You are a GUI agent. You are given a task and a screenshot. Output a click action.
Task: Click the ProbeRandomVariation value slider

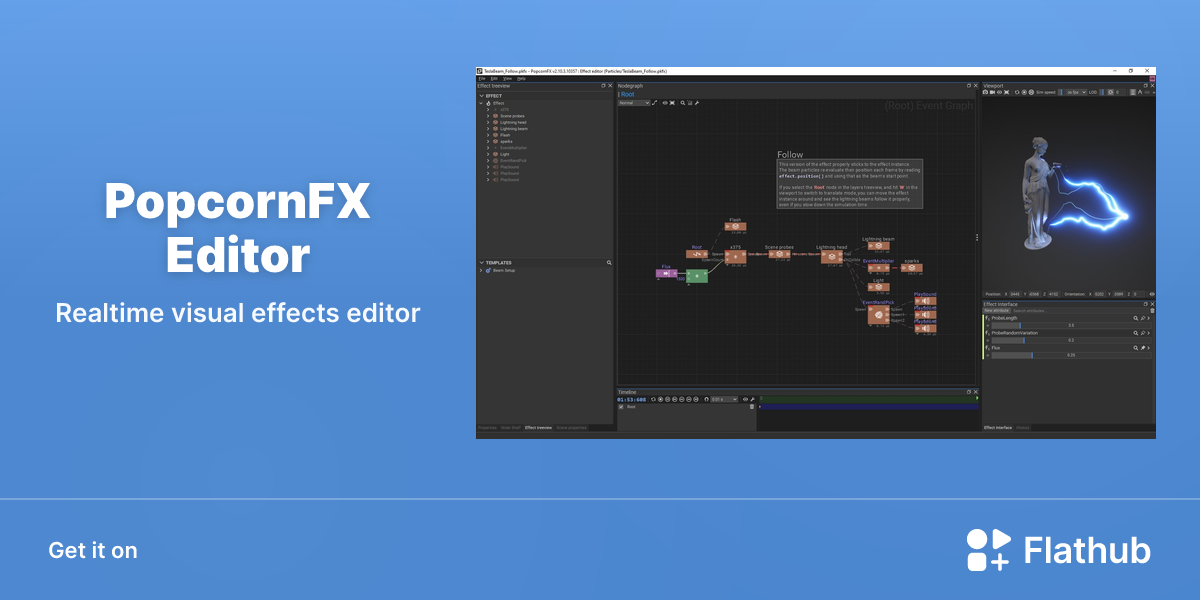tap(1071, 340)
